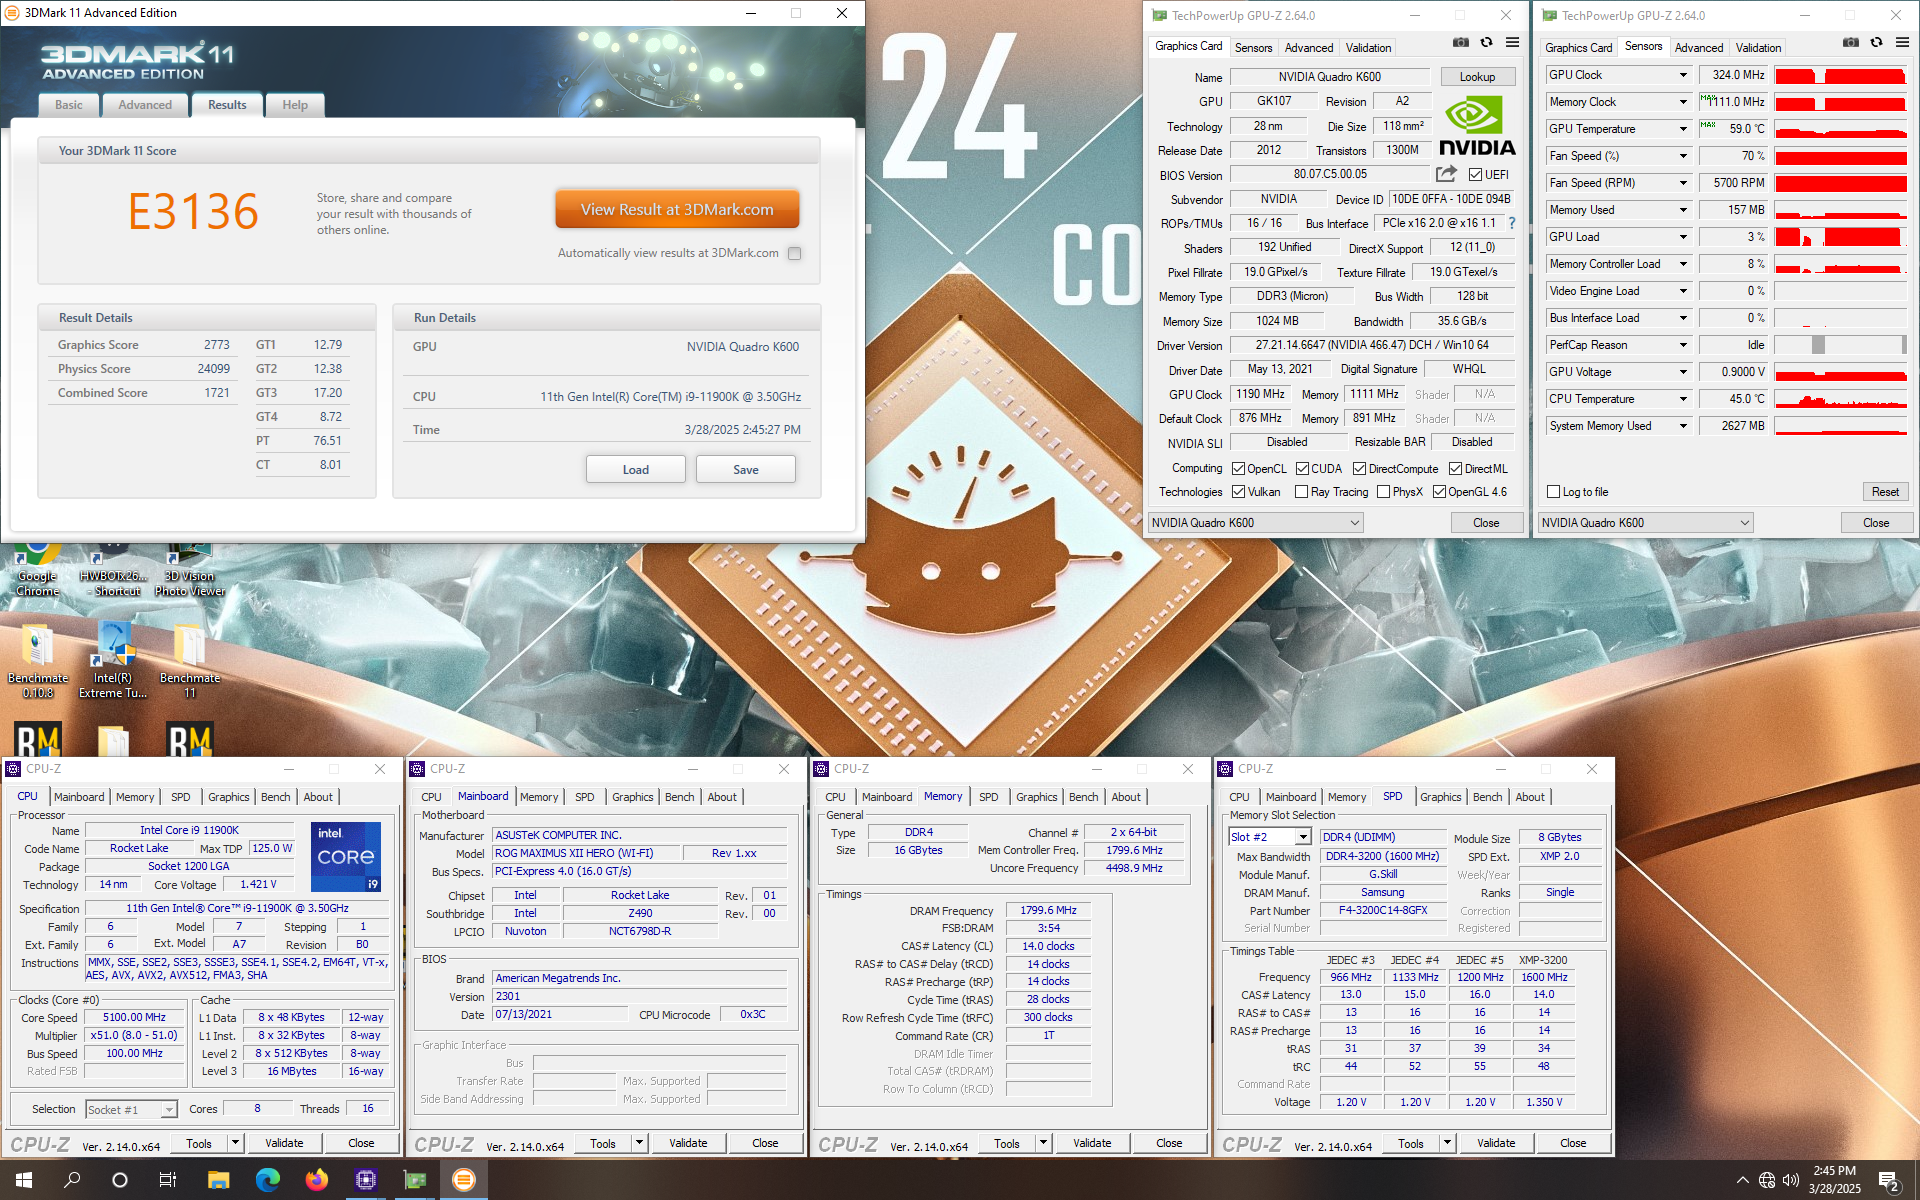Viewport: 1920px width, 1200px height.
Task: Expand the GPU Clock sensor dropdown
Action: tap(1683, 75)
